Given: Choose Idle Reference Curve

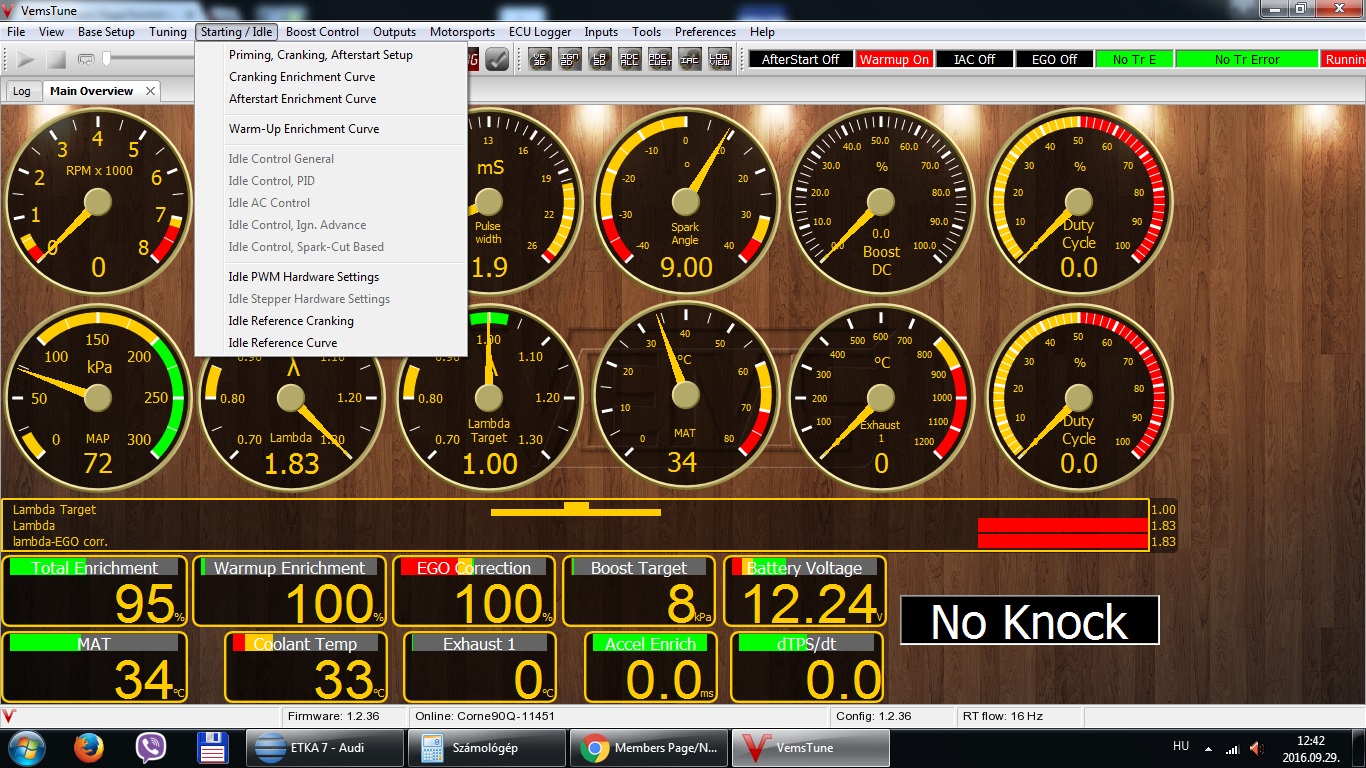Looking at the screenshot, I should [x=331, y=343].
